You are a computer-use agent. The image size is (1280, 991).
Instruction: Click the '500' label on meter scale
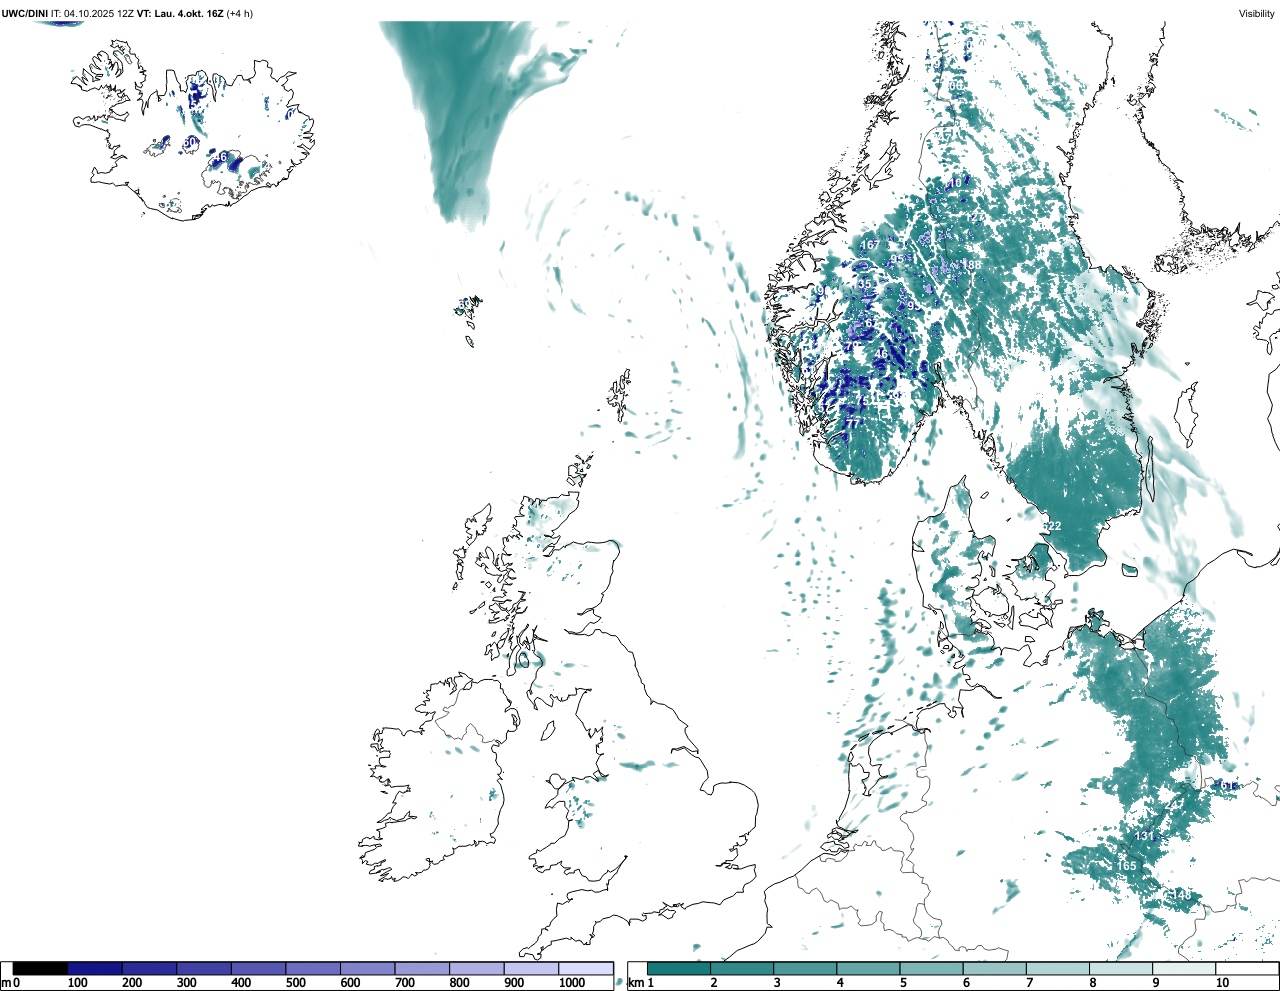pyautogui.click(x=295, y=983)
